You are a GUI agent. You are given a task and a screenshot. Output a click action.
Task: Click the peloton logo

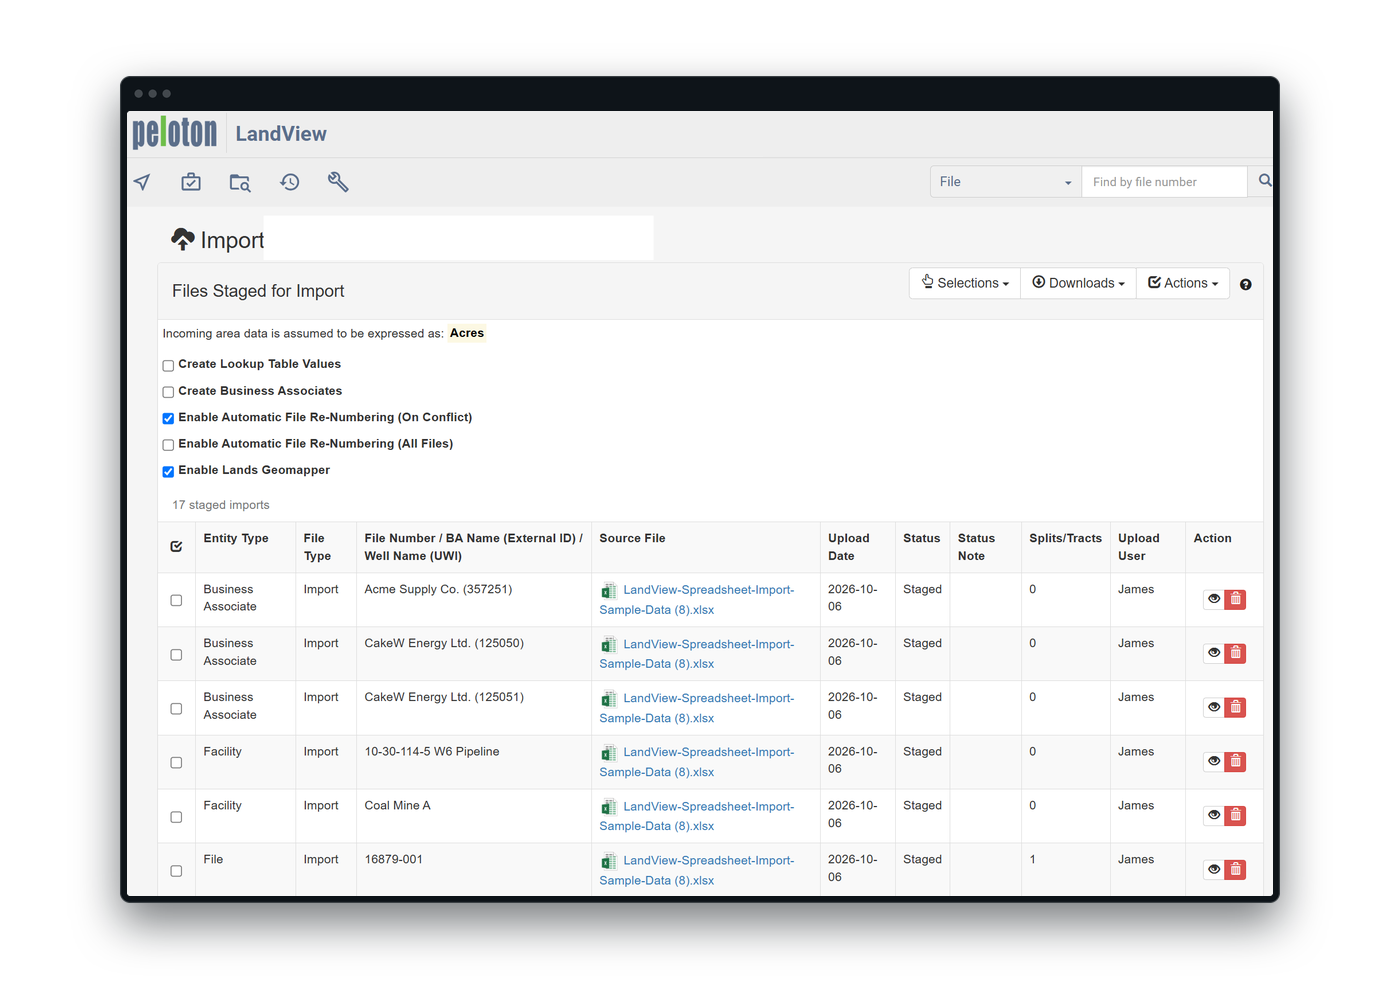point(175,132)
